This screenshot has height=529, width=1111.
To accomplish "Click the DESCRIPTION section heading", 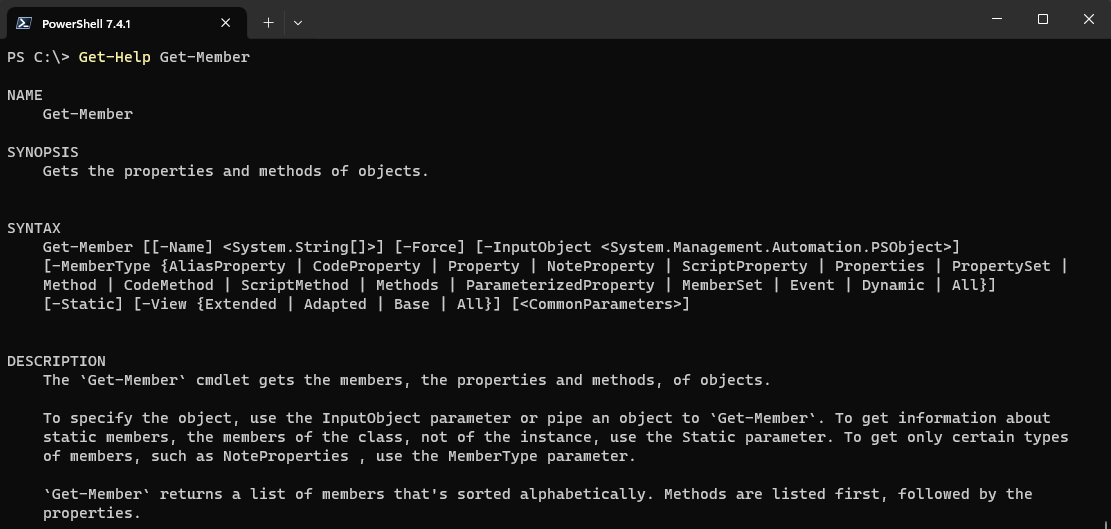I will [x=56, y=361].
